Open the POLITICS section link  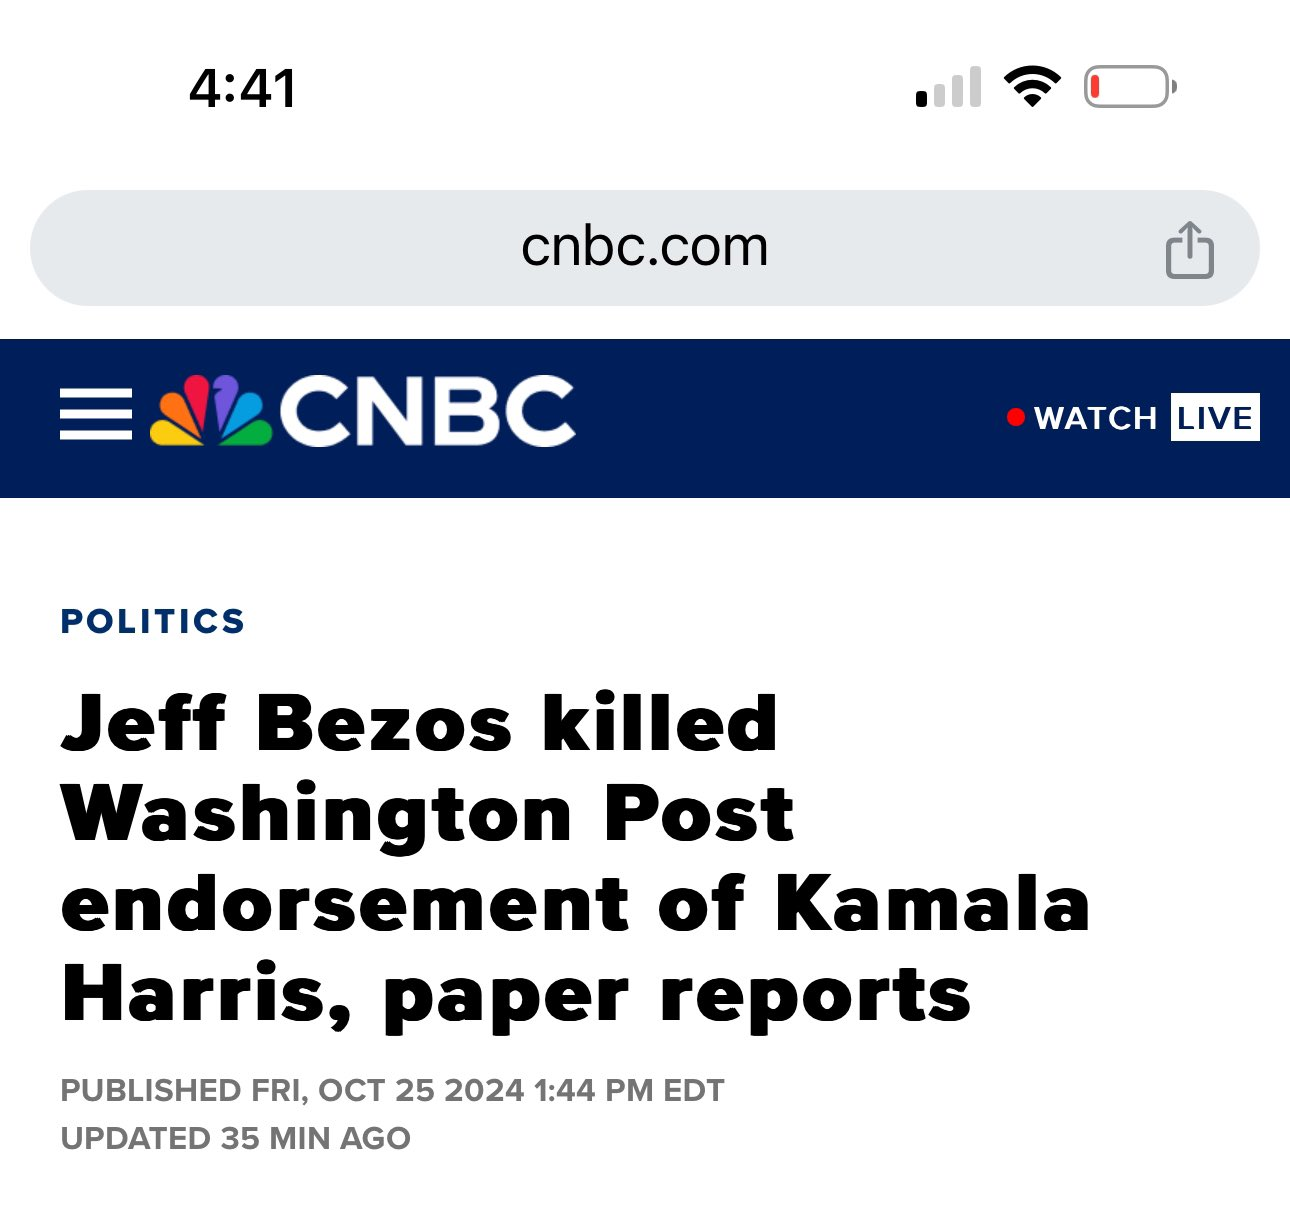[153, 621]
